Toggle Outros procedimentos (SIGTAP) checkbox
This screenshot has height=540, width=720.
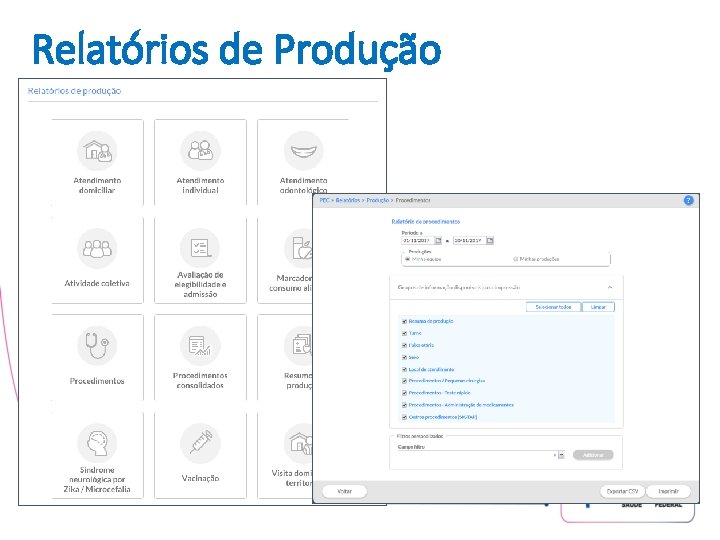405,417
